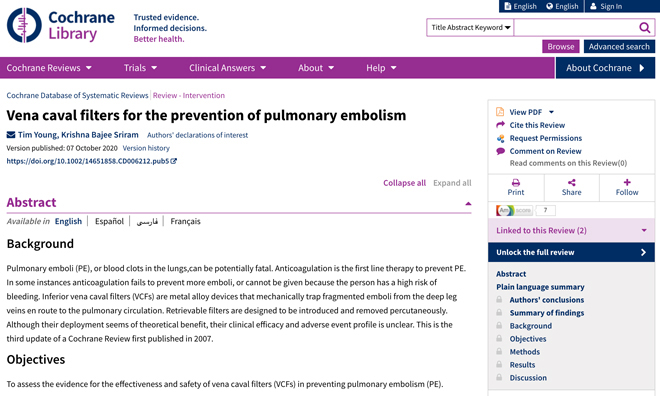Click the Share icon
Screen dimensions: 660x396
click(571, 183)
